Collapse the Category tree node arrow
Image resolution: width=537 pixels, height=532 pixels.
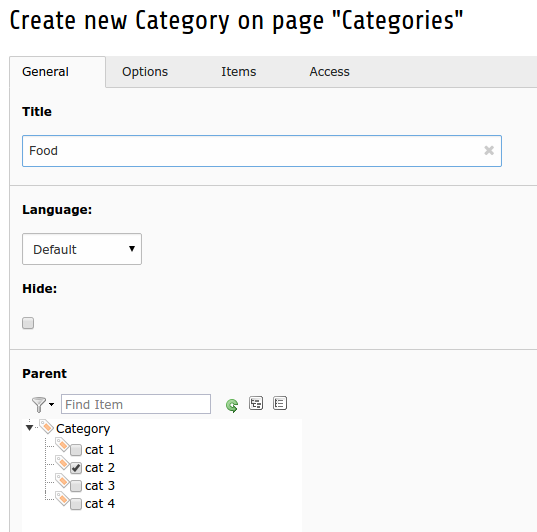(29, 428)
